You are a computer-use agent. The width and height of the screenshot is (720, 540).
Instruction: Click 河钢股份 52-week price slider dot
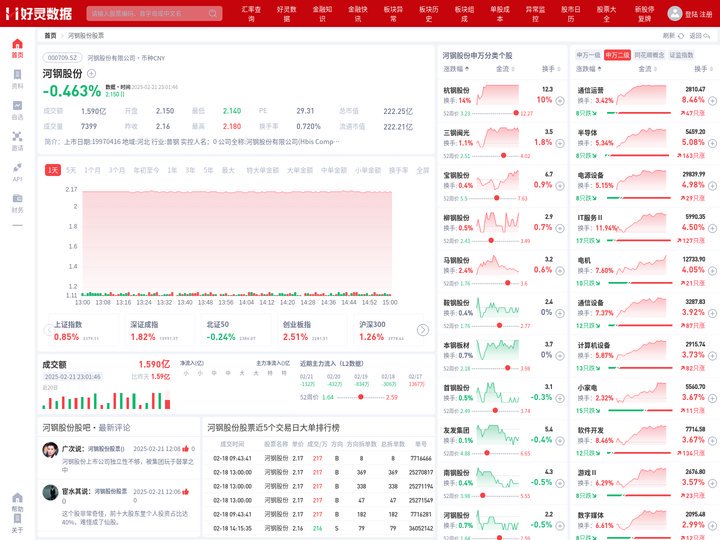coord(361,397)
